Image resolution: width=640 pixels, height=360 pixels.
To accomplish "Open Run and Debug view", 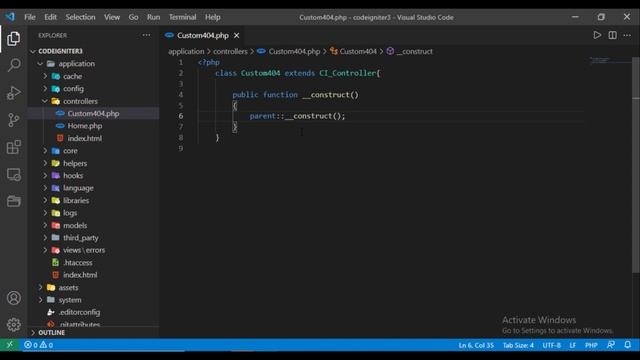I will coord(13,93).
